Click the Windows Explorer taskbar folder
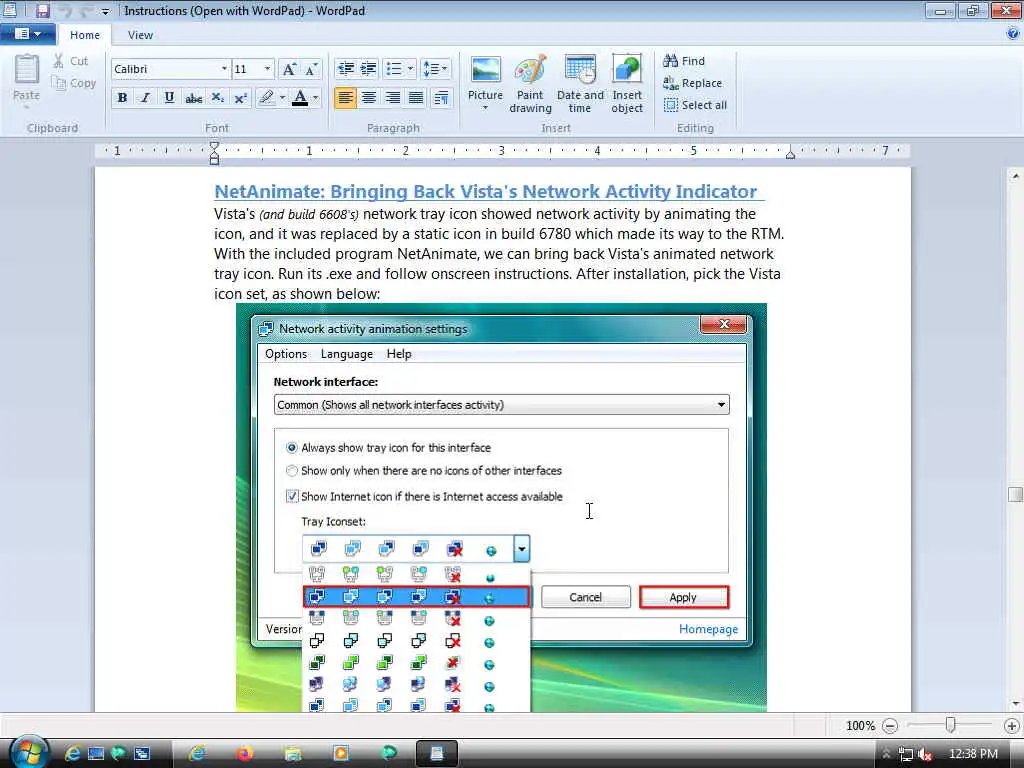Viewport: 1024px width, 768px height. pyautogui.click(x=293, y=754)
